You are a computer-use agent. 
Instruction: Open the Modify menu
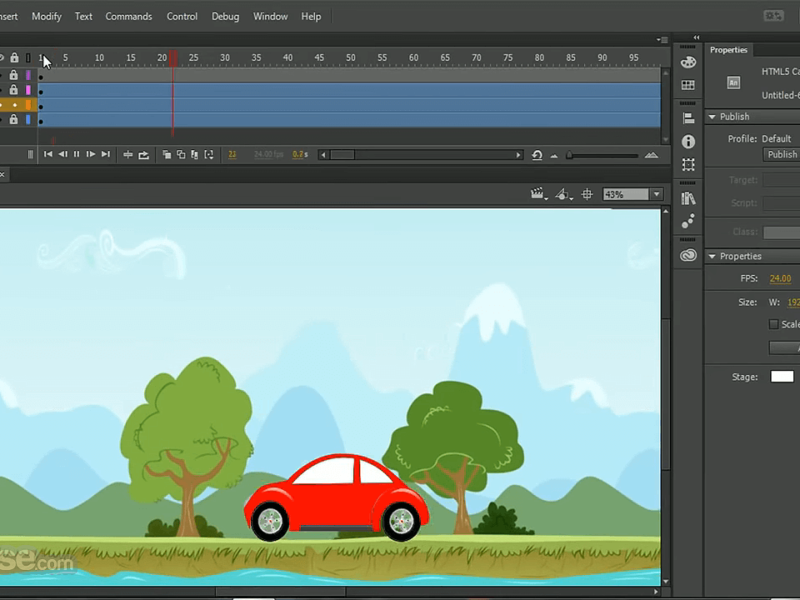(46, 16)
